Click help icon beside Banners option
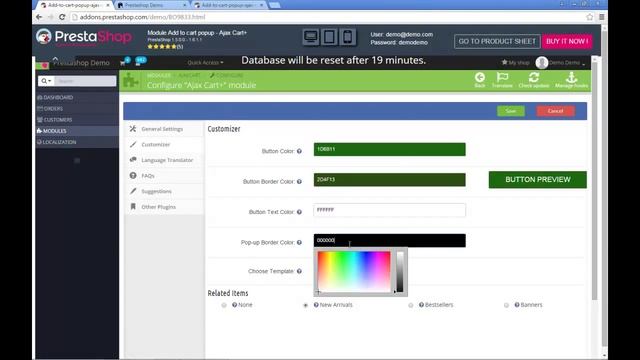Viewport: 640px width, 360px height. tap(517, 305)
